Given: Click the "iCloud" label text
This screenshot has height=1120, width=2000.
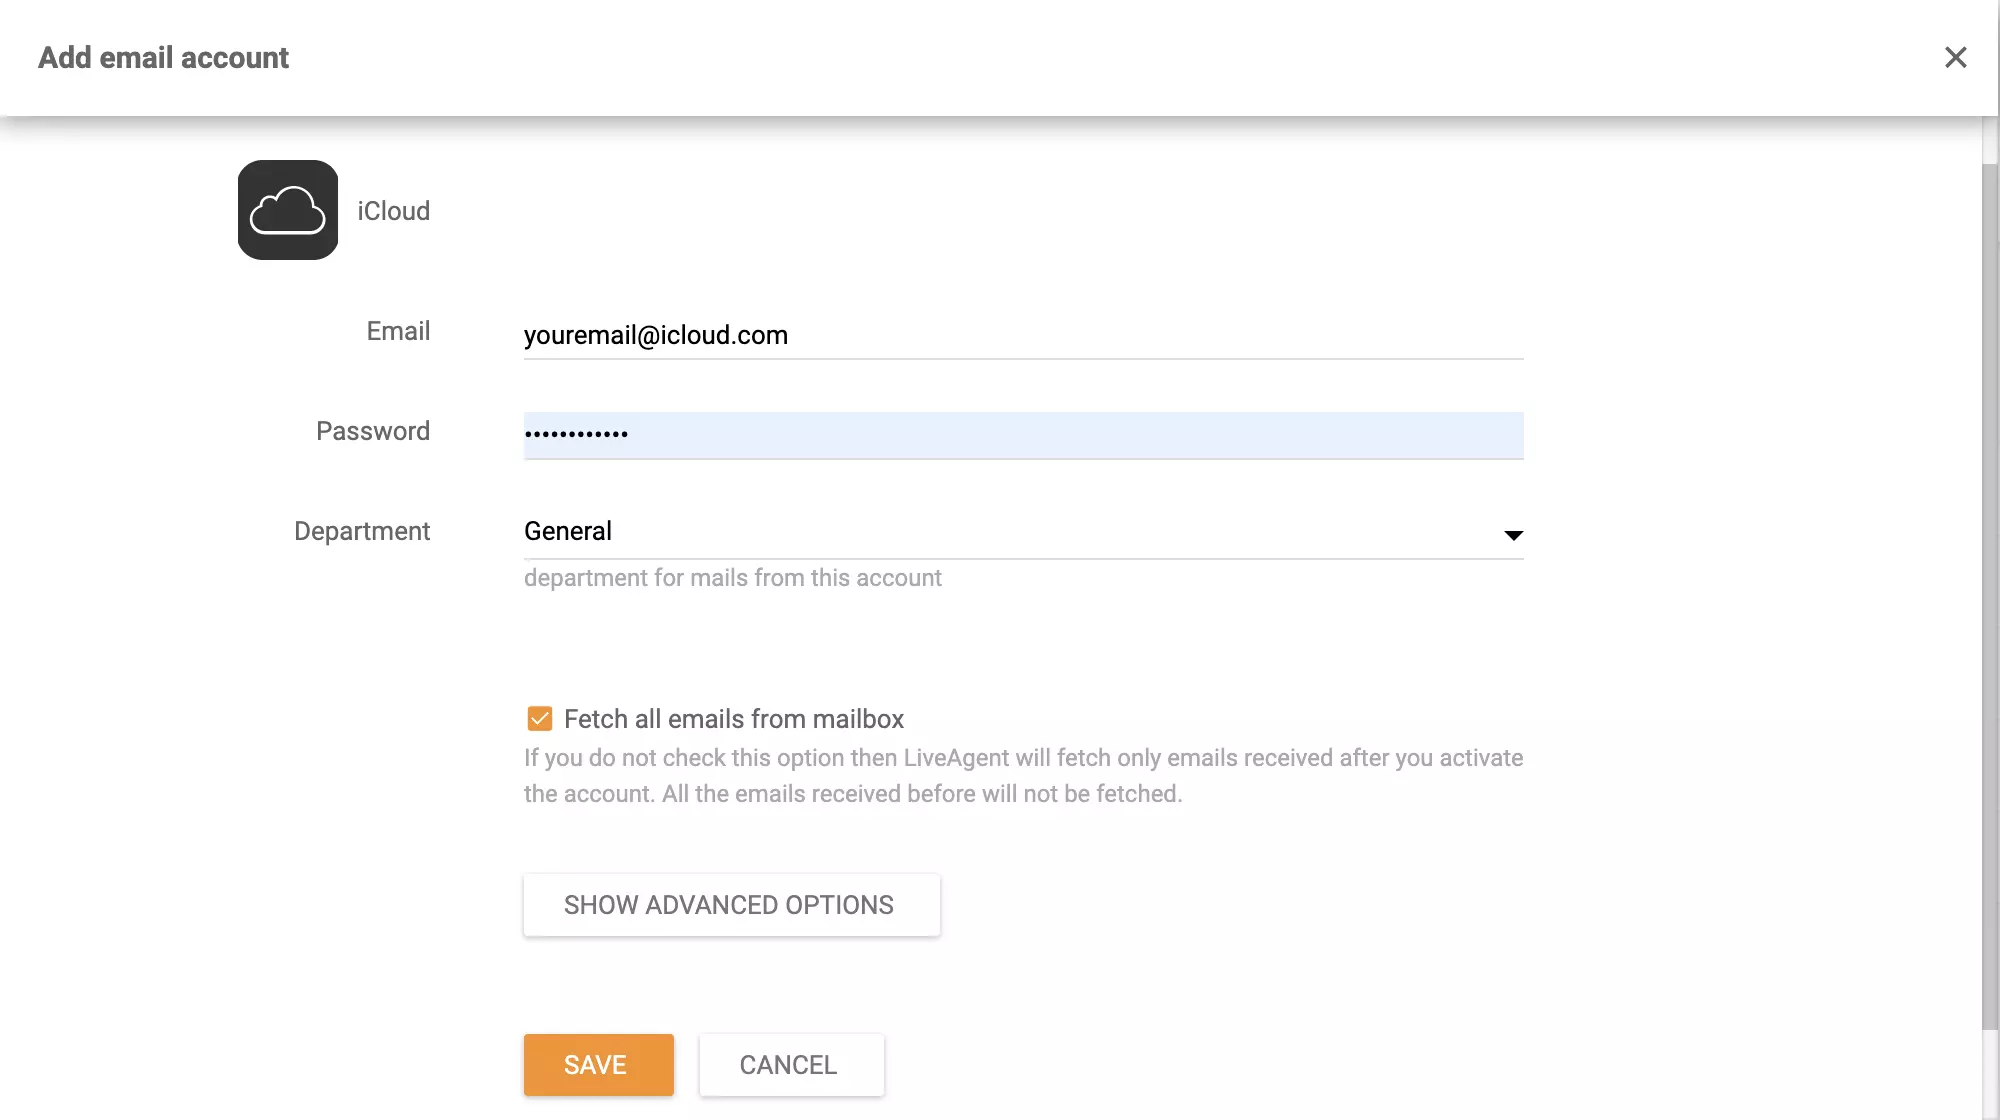Looking at the screenshot, I should tap(393, 210).
